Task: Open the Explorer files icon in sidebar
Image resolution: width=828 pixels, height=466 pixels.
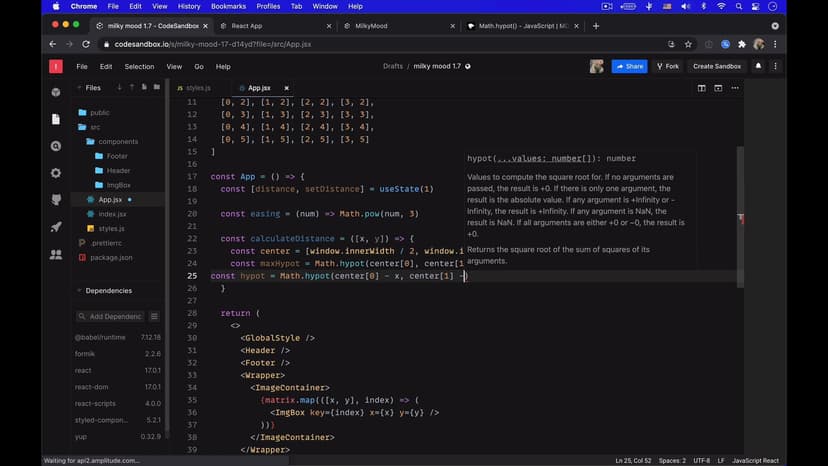Action: pyautogui.click(x=56, y=119)
